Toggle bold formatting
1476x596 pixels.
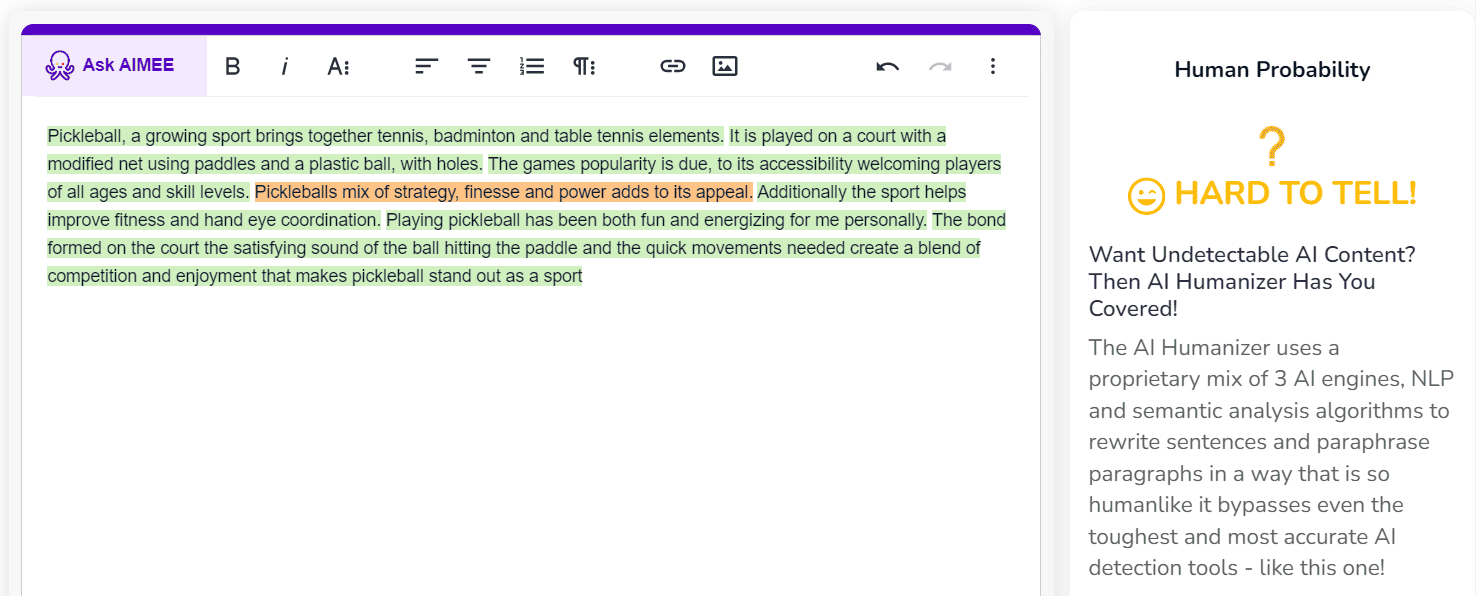[232, 66]
